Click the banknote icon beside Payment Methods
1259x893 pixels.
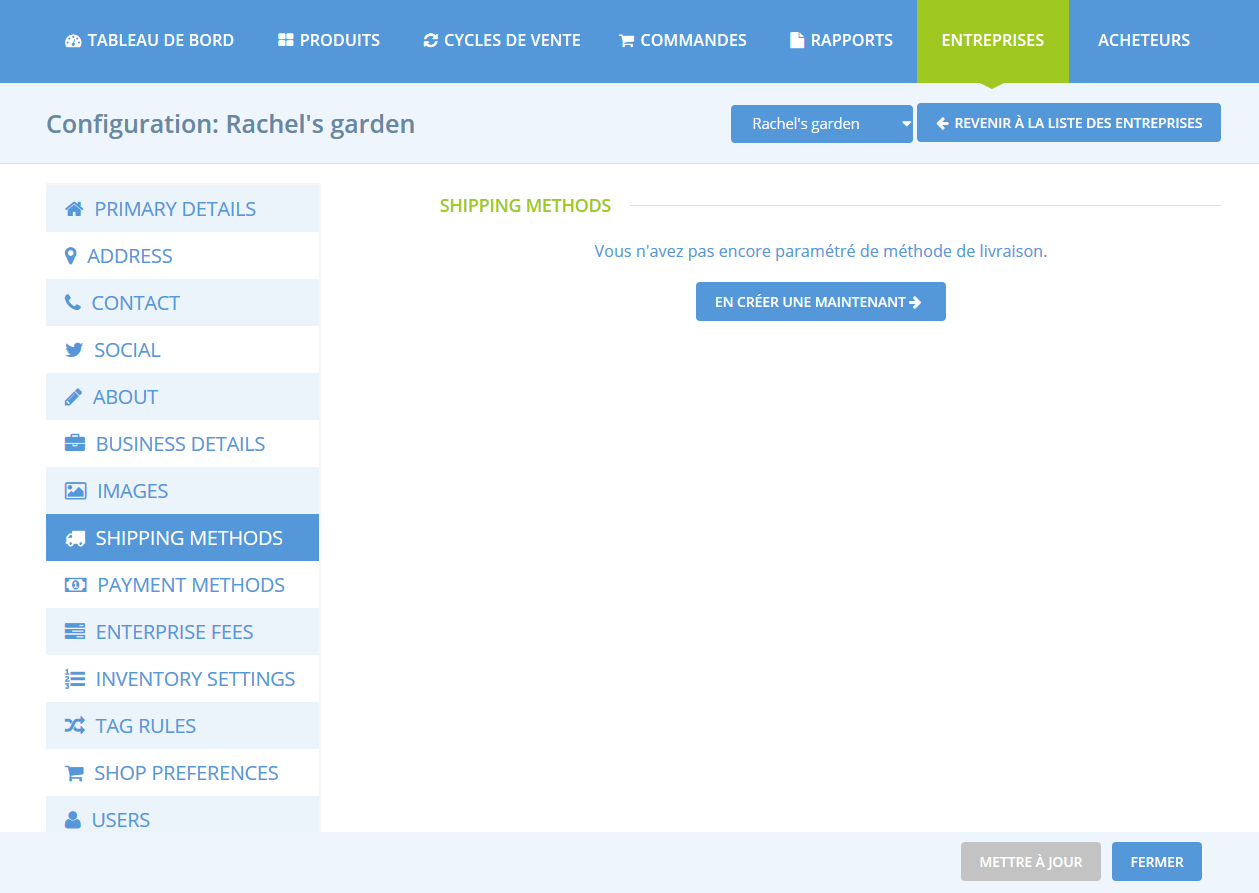[x=75, y=585]
